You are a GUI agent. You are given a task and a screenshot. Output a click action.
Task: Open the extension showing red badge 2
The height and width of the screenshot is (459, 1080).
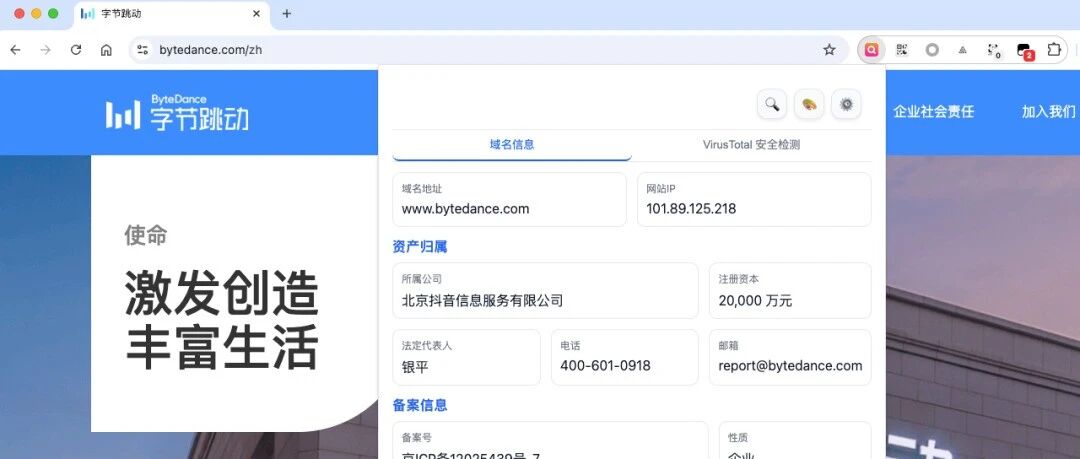pos(1024,50)
